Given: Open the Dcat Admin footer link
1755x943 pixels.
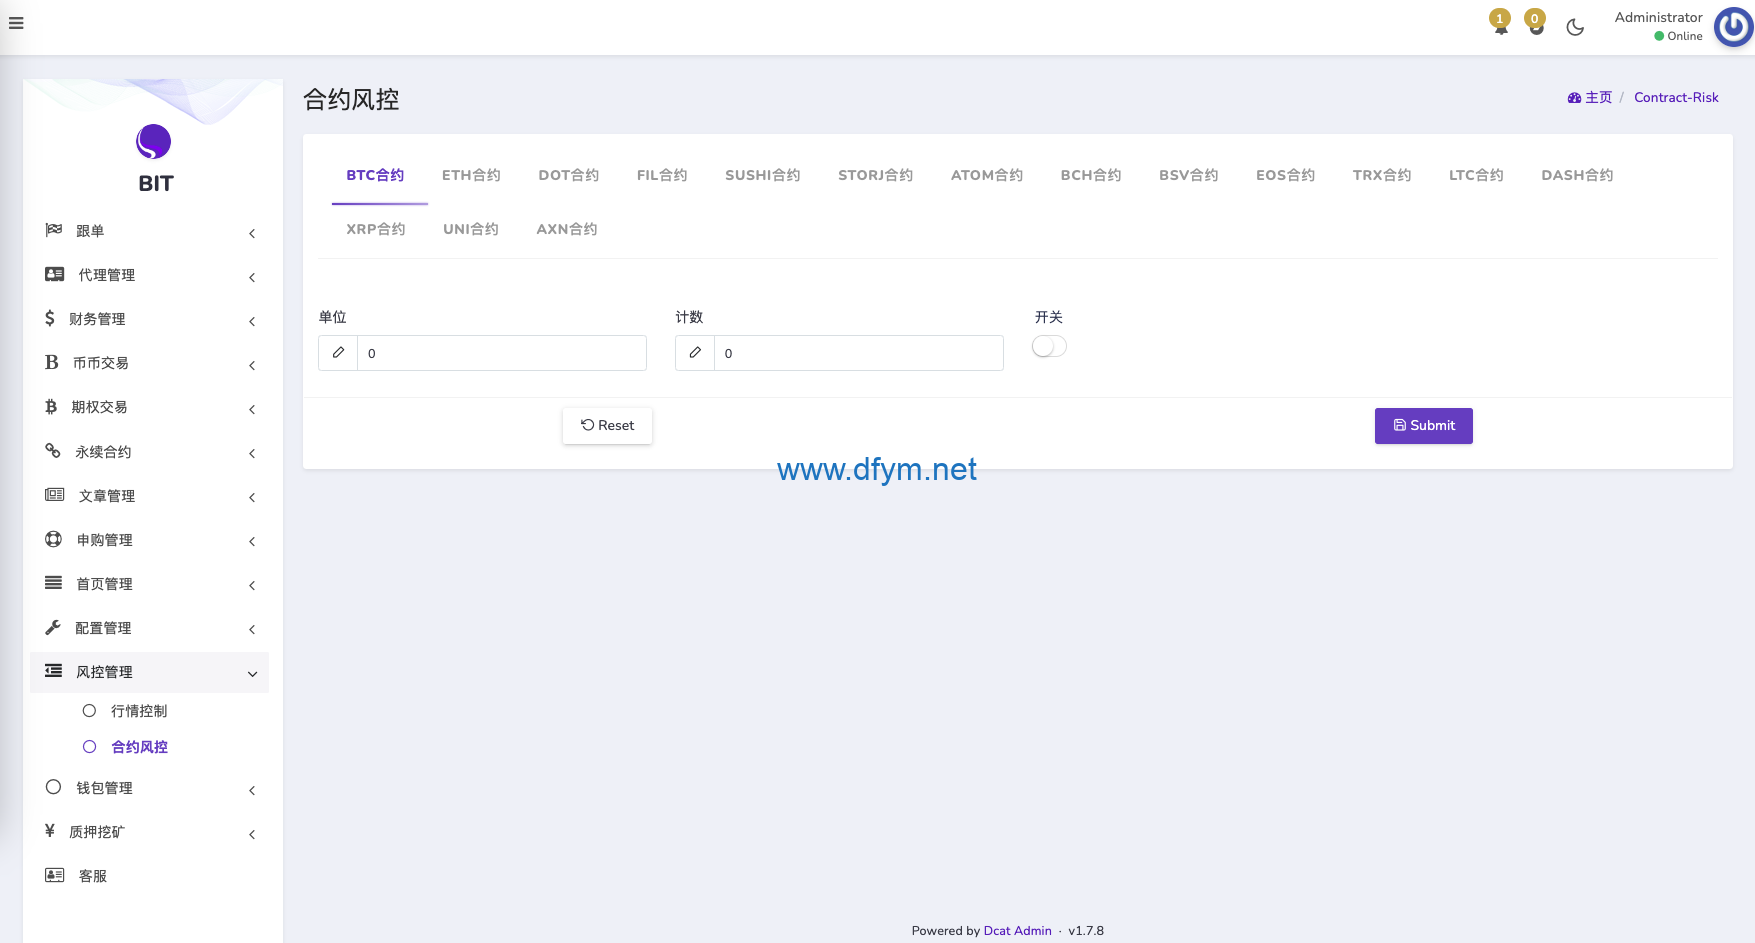Looking at the screenshot, I should point(1017,930).
